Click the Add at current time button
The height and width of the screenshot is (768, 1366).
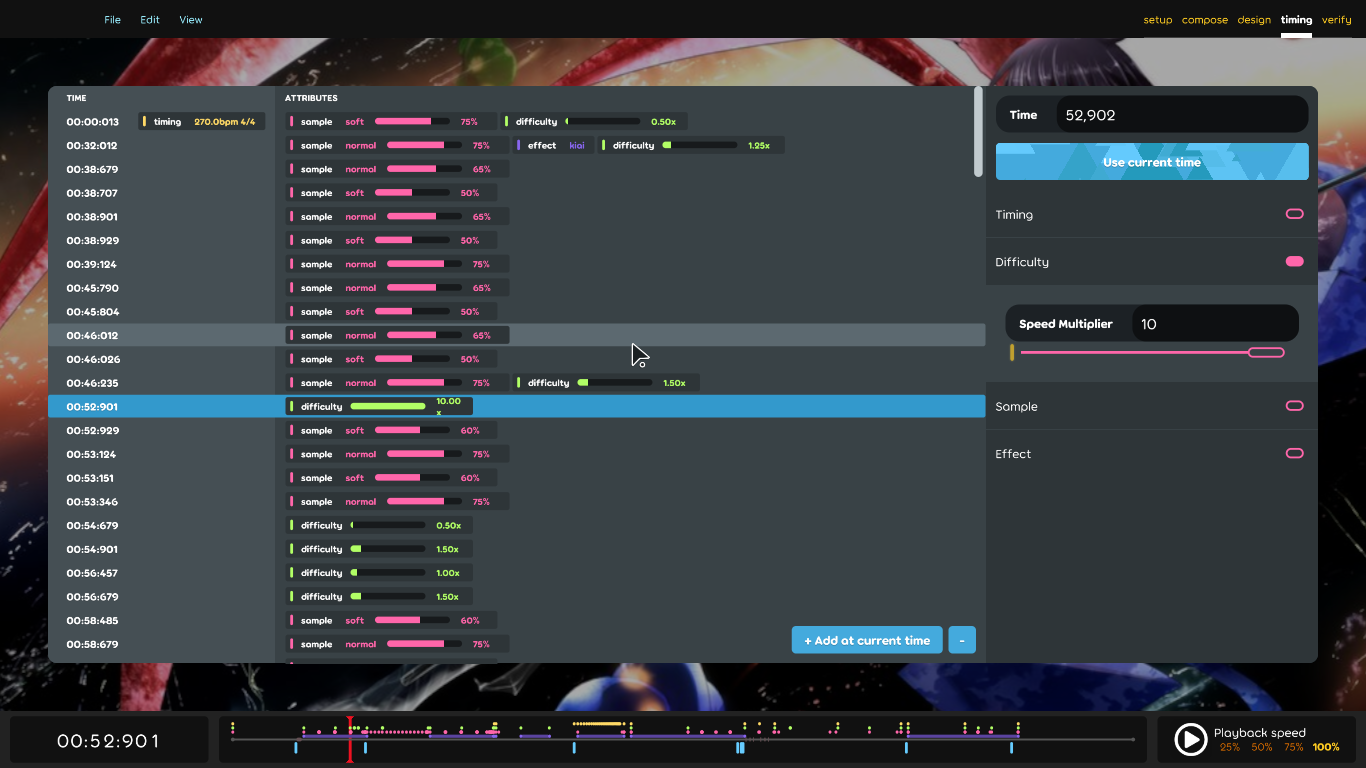[x=866, y=639]
